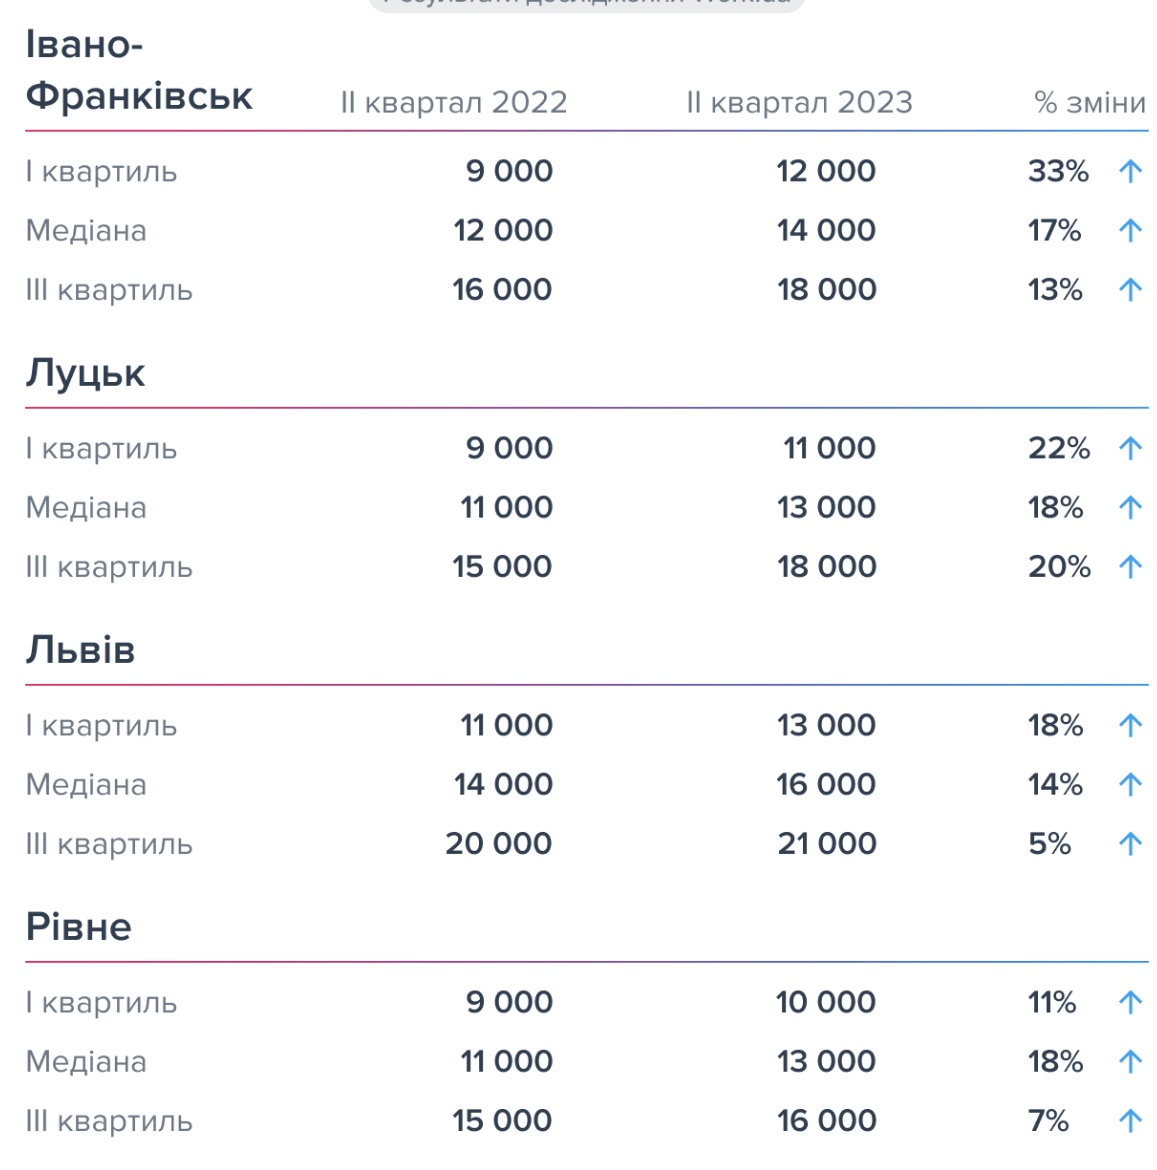Click the up arrow beside Львів 14%
Image resolution: width=1157 pixels, height=1170 pixels.
(x=1130, y=784)
